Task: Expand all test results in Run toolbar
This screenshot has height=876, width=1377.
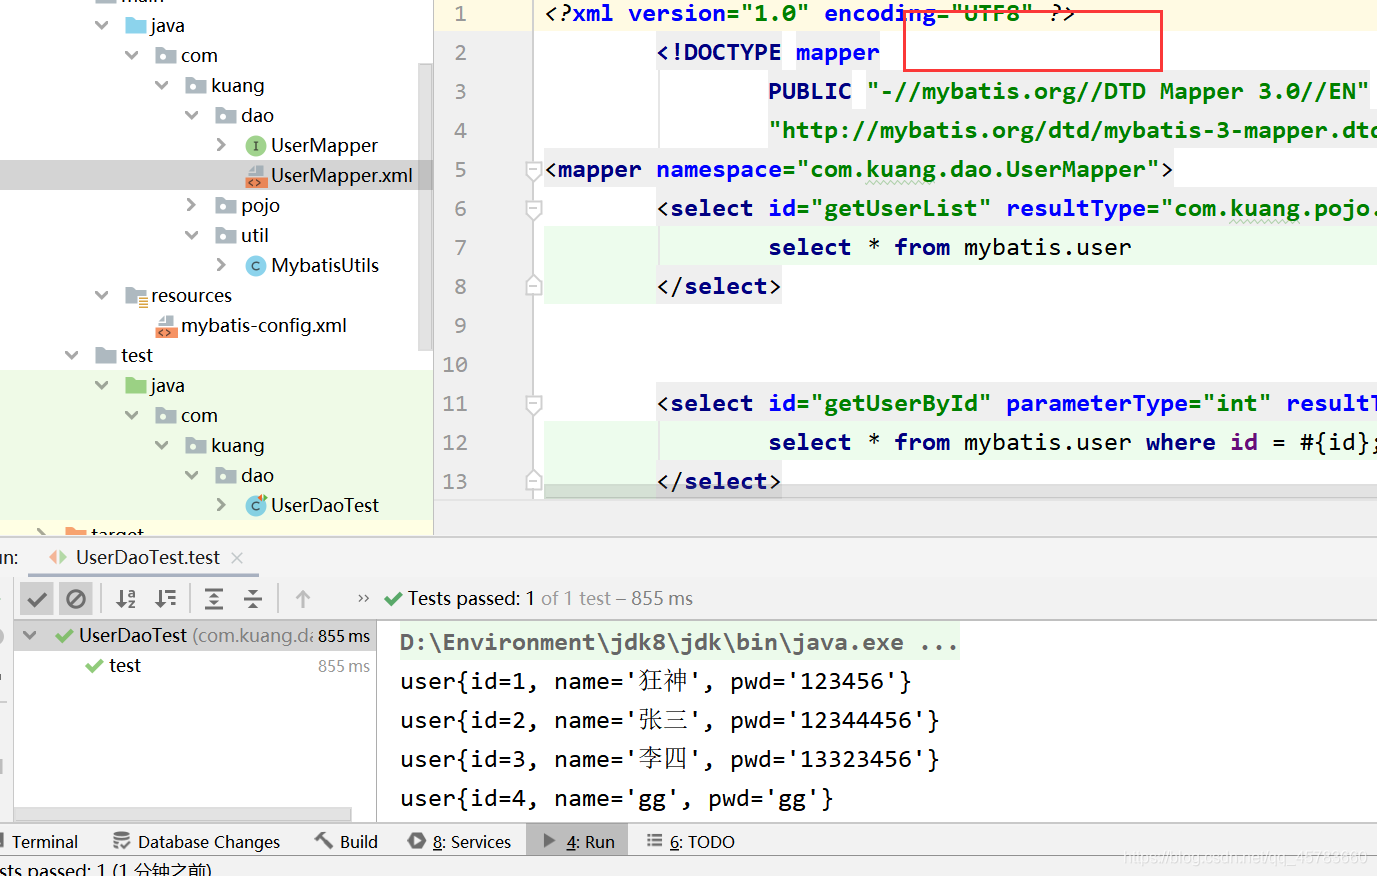Action: [x=214, y=599]
